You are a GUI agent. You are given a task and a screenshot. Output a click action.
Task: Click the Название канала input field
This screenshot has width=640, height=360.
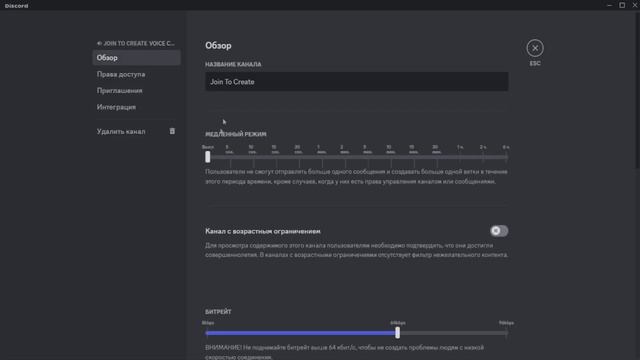pyautogui.click(x=356, y=82)
